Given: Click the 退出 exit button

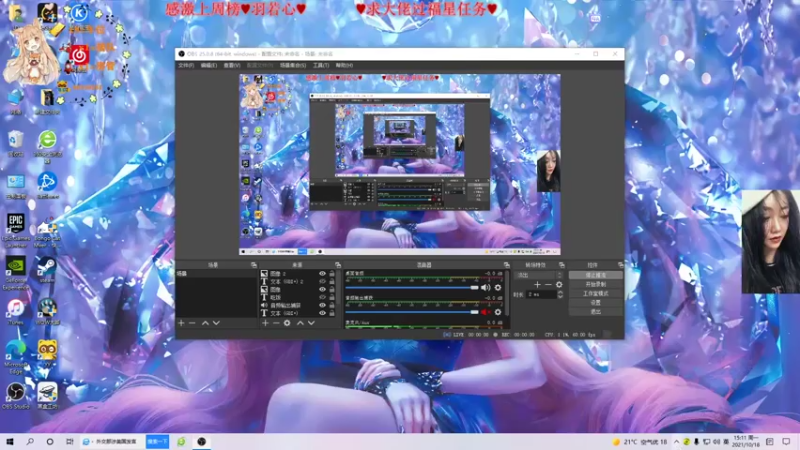Looking at the screenshot, I should pyautogui.click(x=595, y=312).
